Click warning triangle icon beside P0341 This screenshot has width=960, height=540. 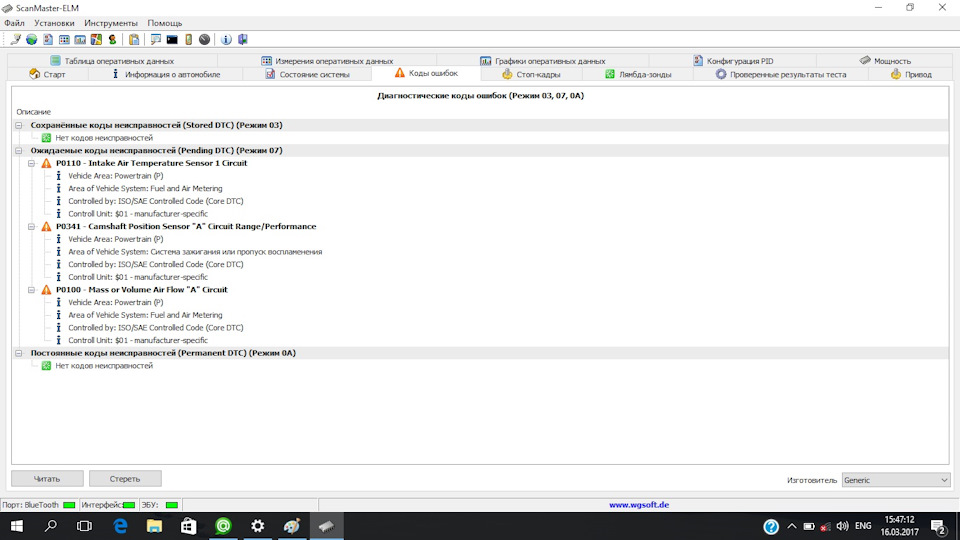[47, 227]
